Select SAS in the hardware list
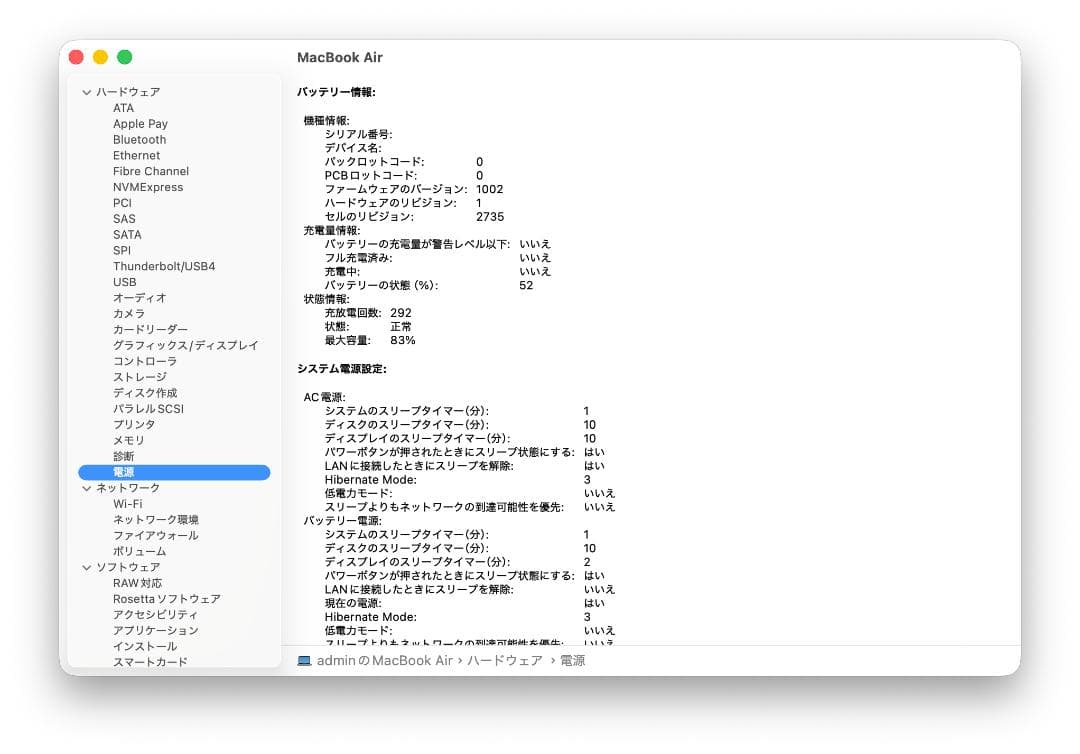 [124, 219]
